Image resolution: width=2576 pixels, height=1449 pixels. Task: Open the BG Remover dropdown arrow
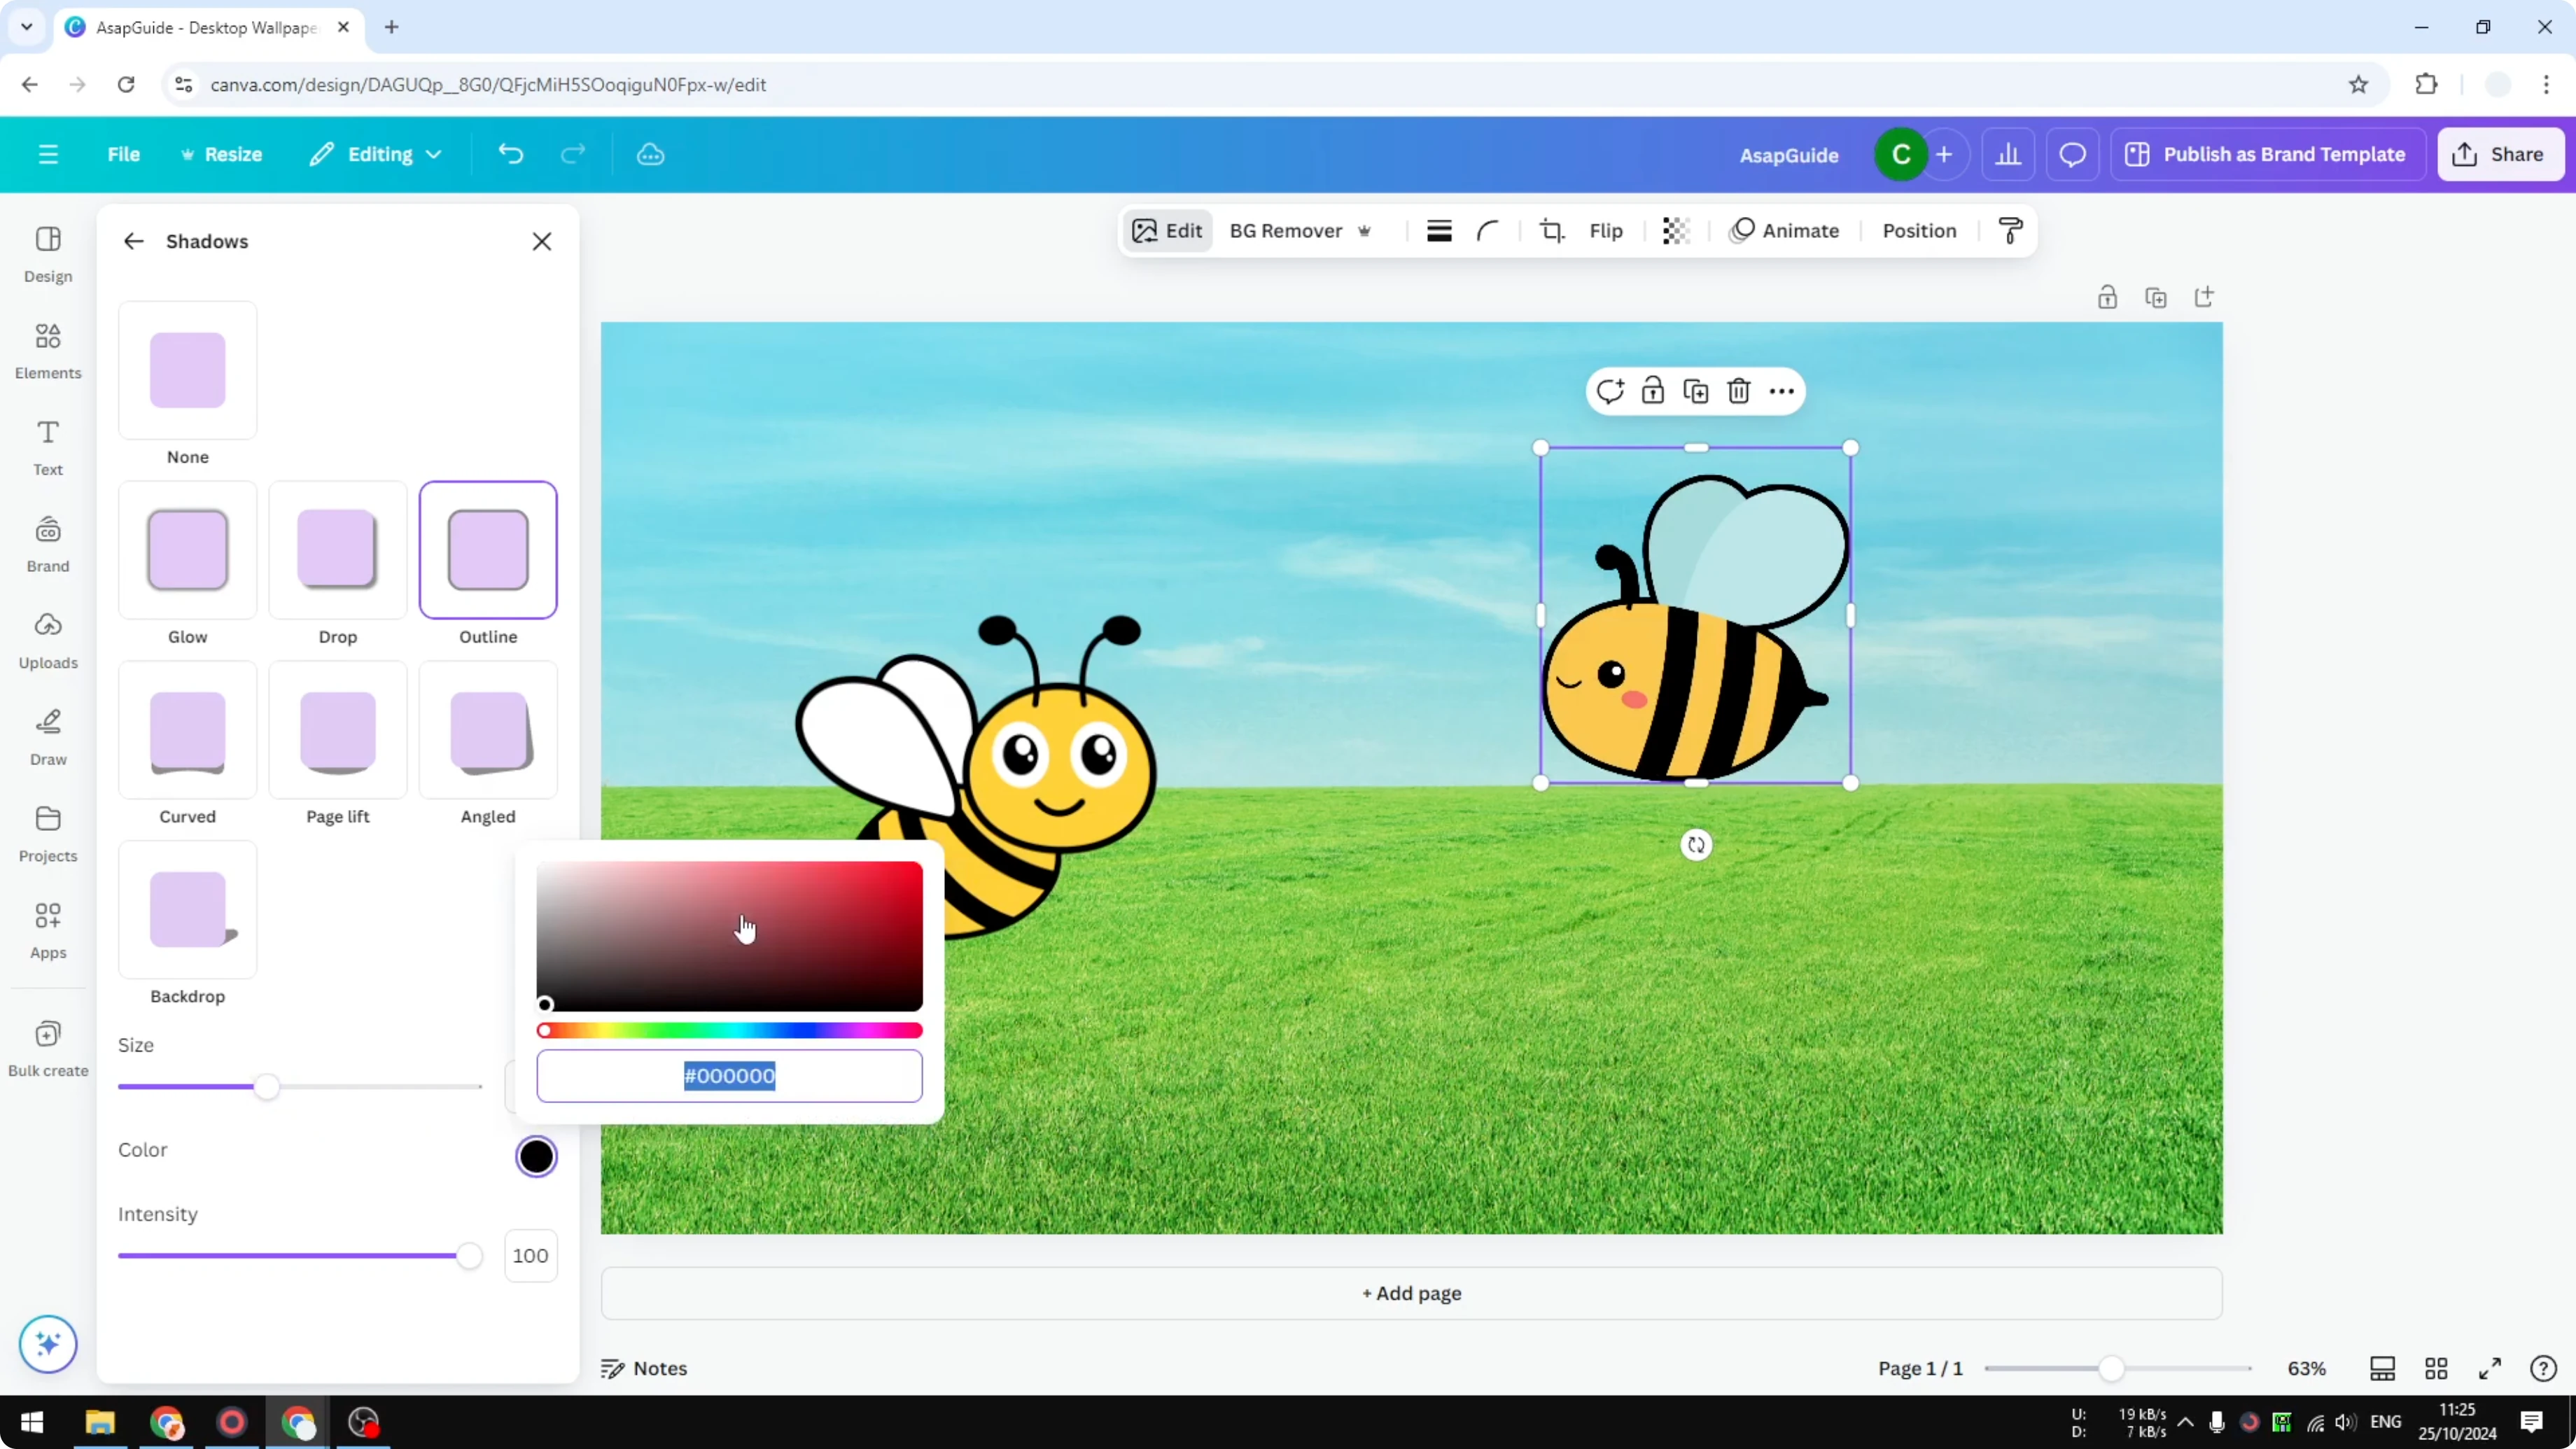[x=1366, y=231]
